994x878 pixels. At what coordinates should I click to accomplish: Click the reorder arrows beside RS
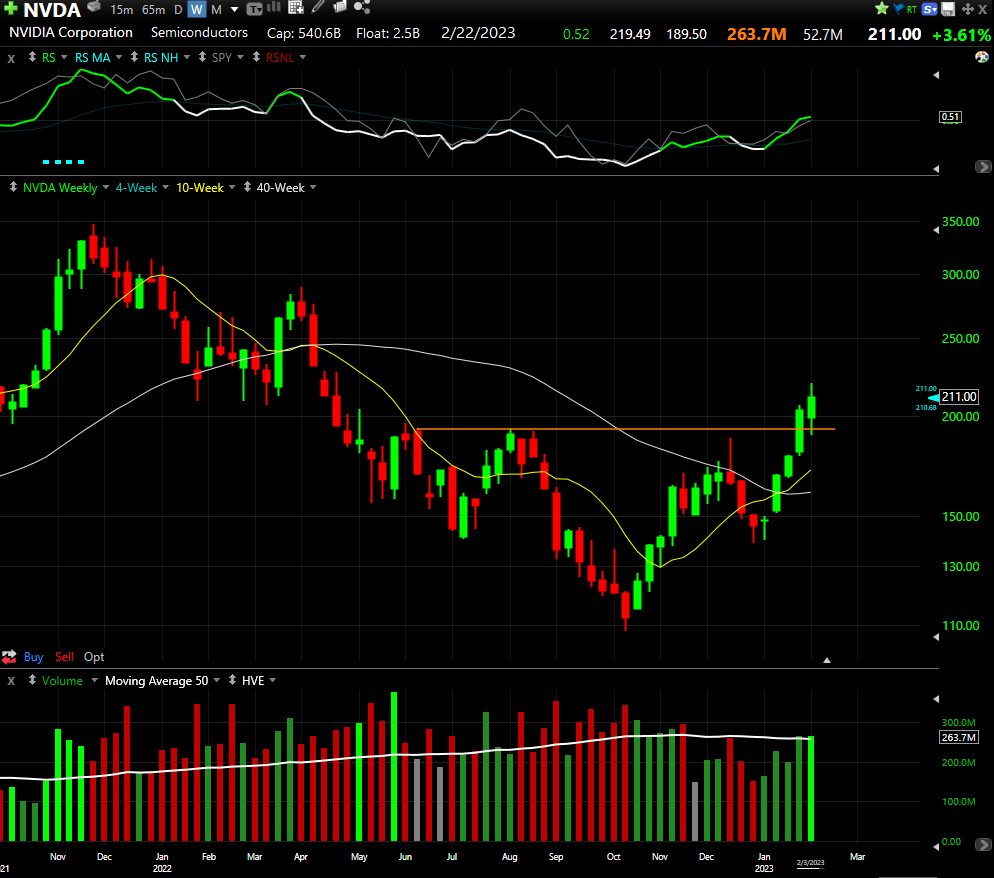(x=32, y=57)
